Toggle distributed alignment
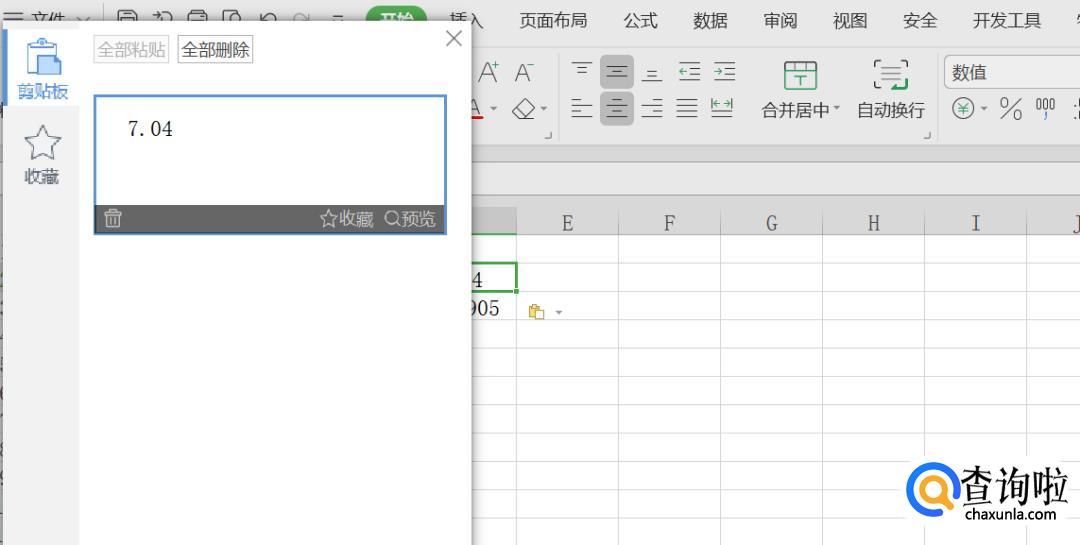 click(722, 108)
